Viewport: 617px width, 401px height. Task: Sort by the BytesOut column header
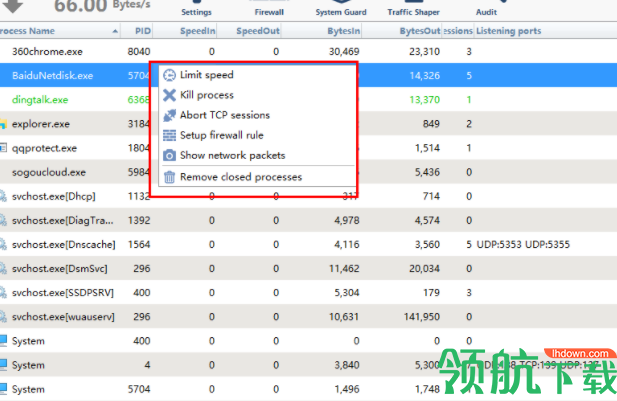402,31
